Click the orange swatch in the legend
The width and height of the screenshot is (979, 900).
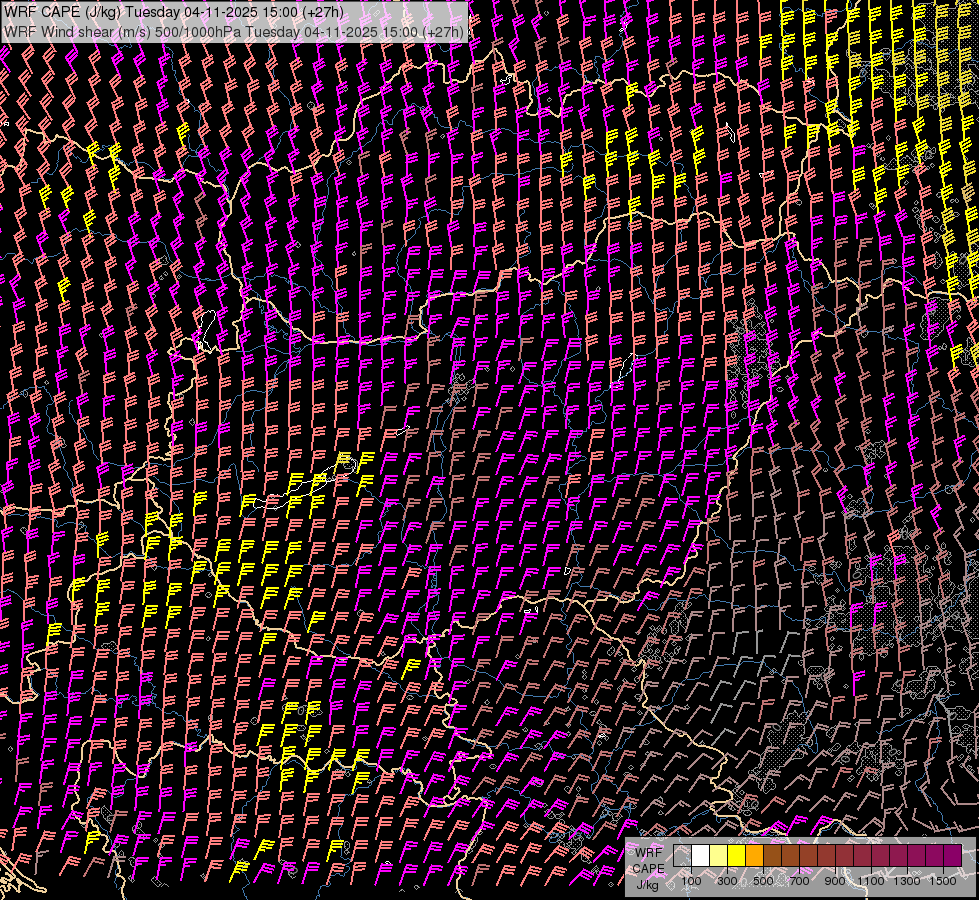click(x=754, y=856)
